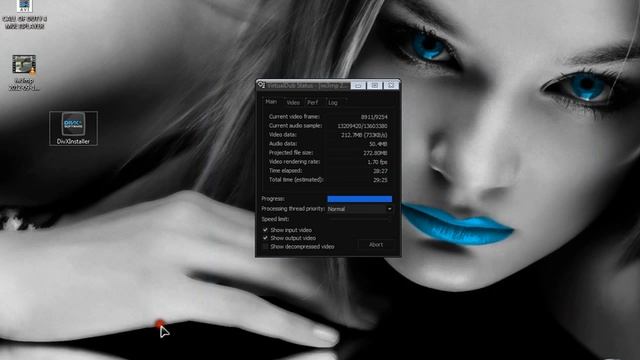Switch to the Main tab
Viewport: 640px width, 360px height.
tap(271, 102)
